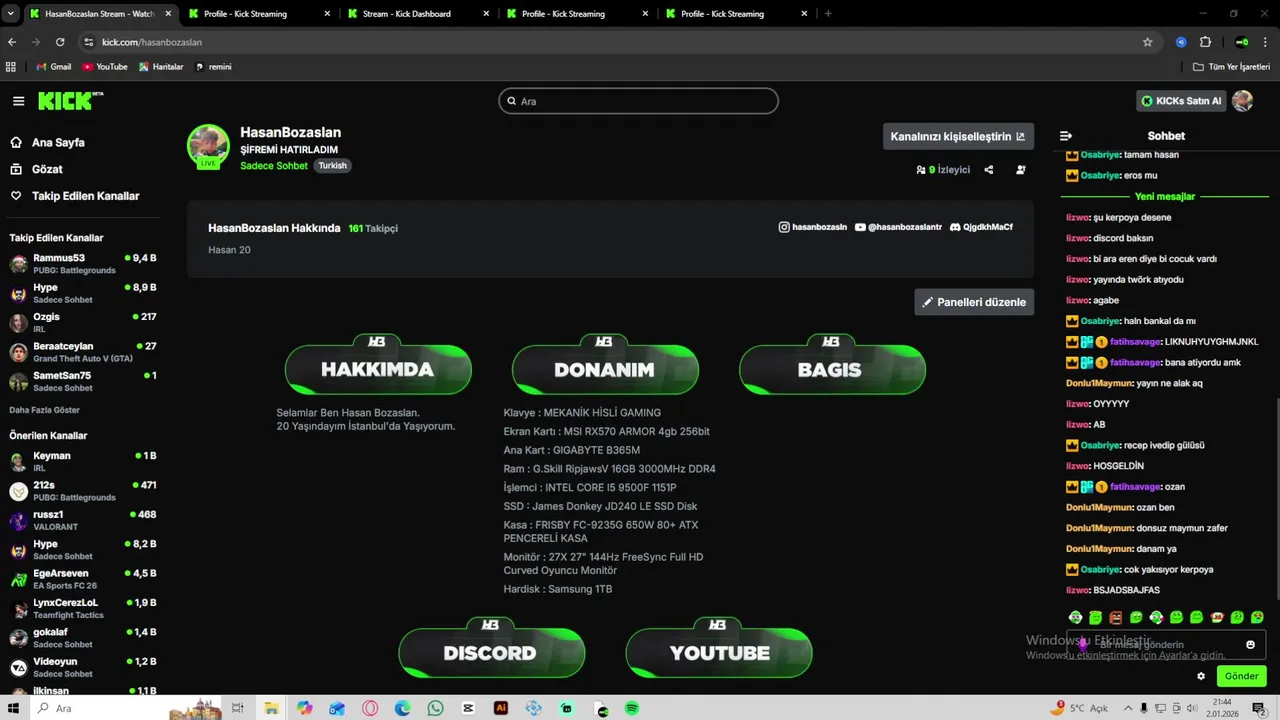Open a new browser tab
Image resolution: width=1280 pixels, height=720 pixels.
[828, 14]
